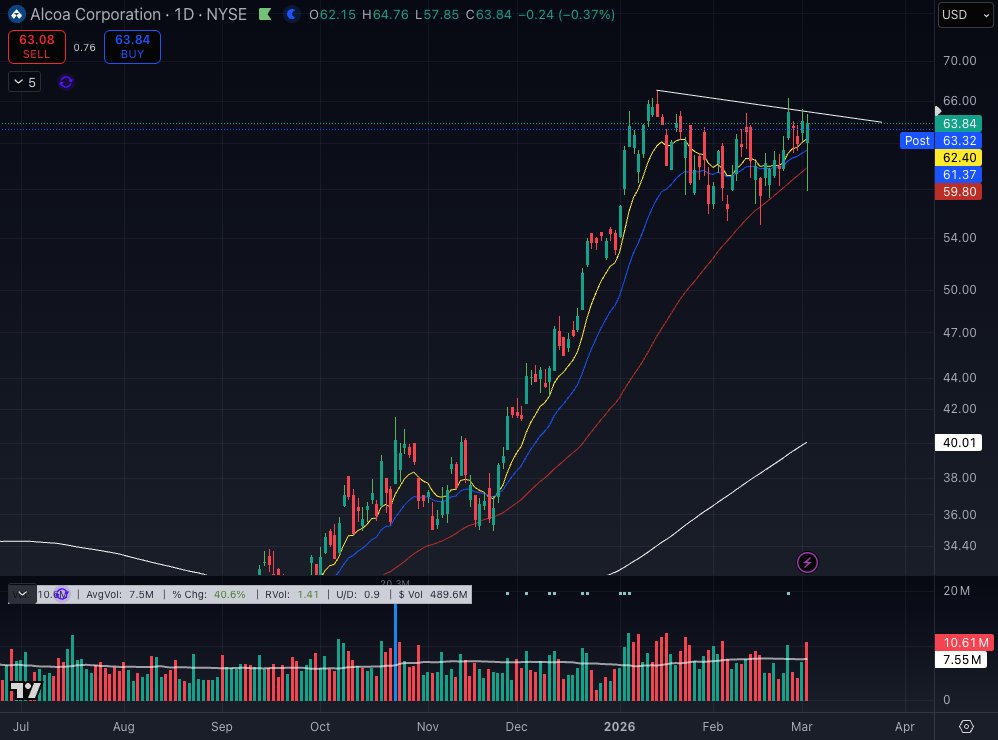Click the moon post-market session icon

pos(292,14)
